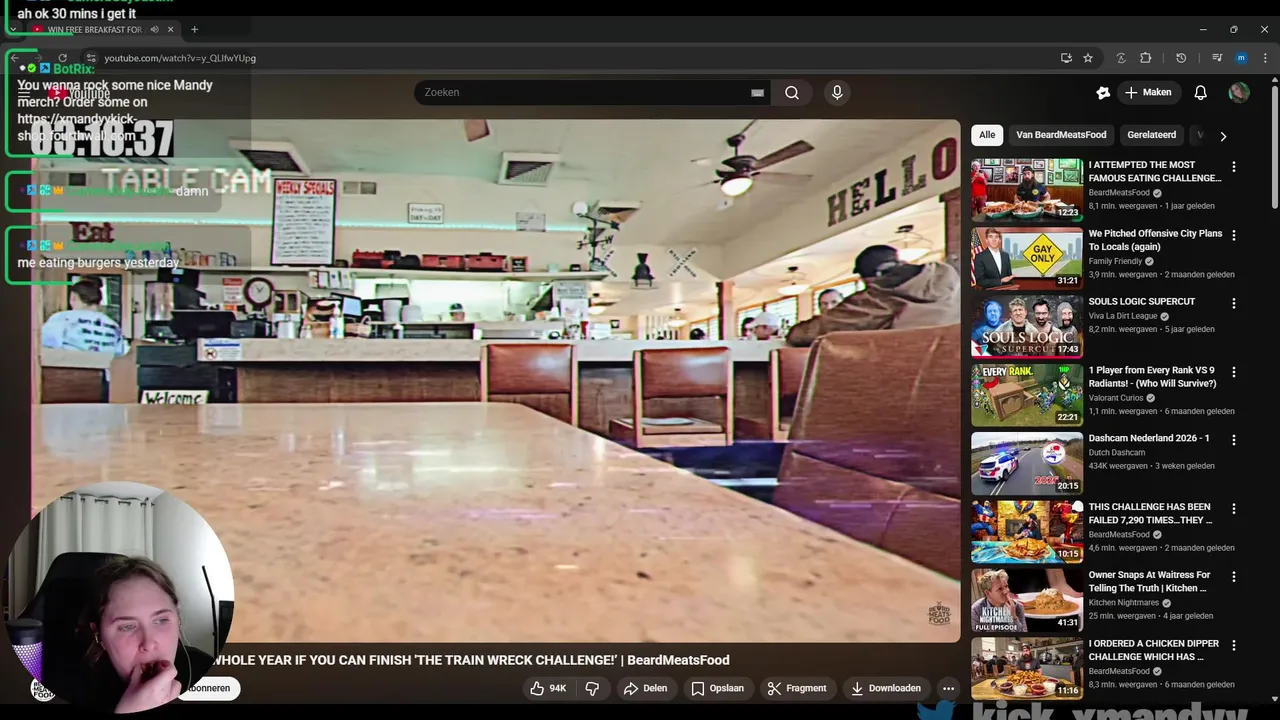
Task: Click the Maken create button
Action: click(x=1148, y=92)
